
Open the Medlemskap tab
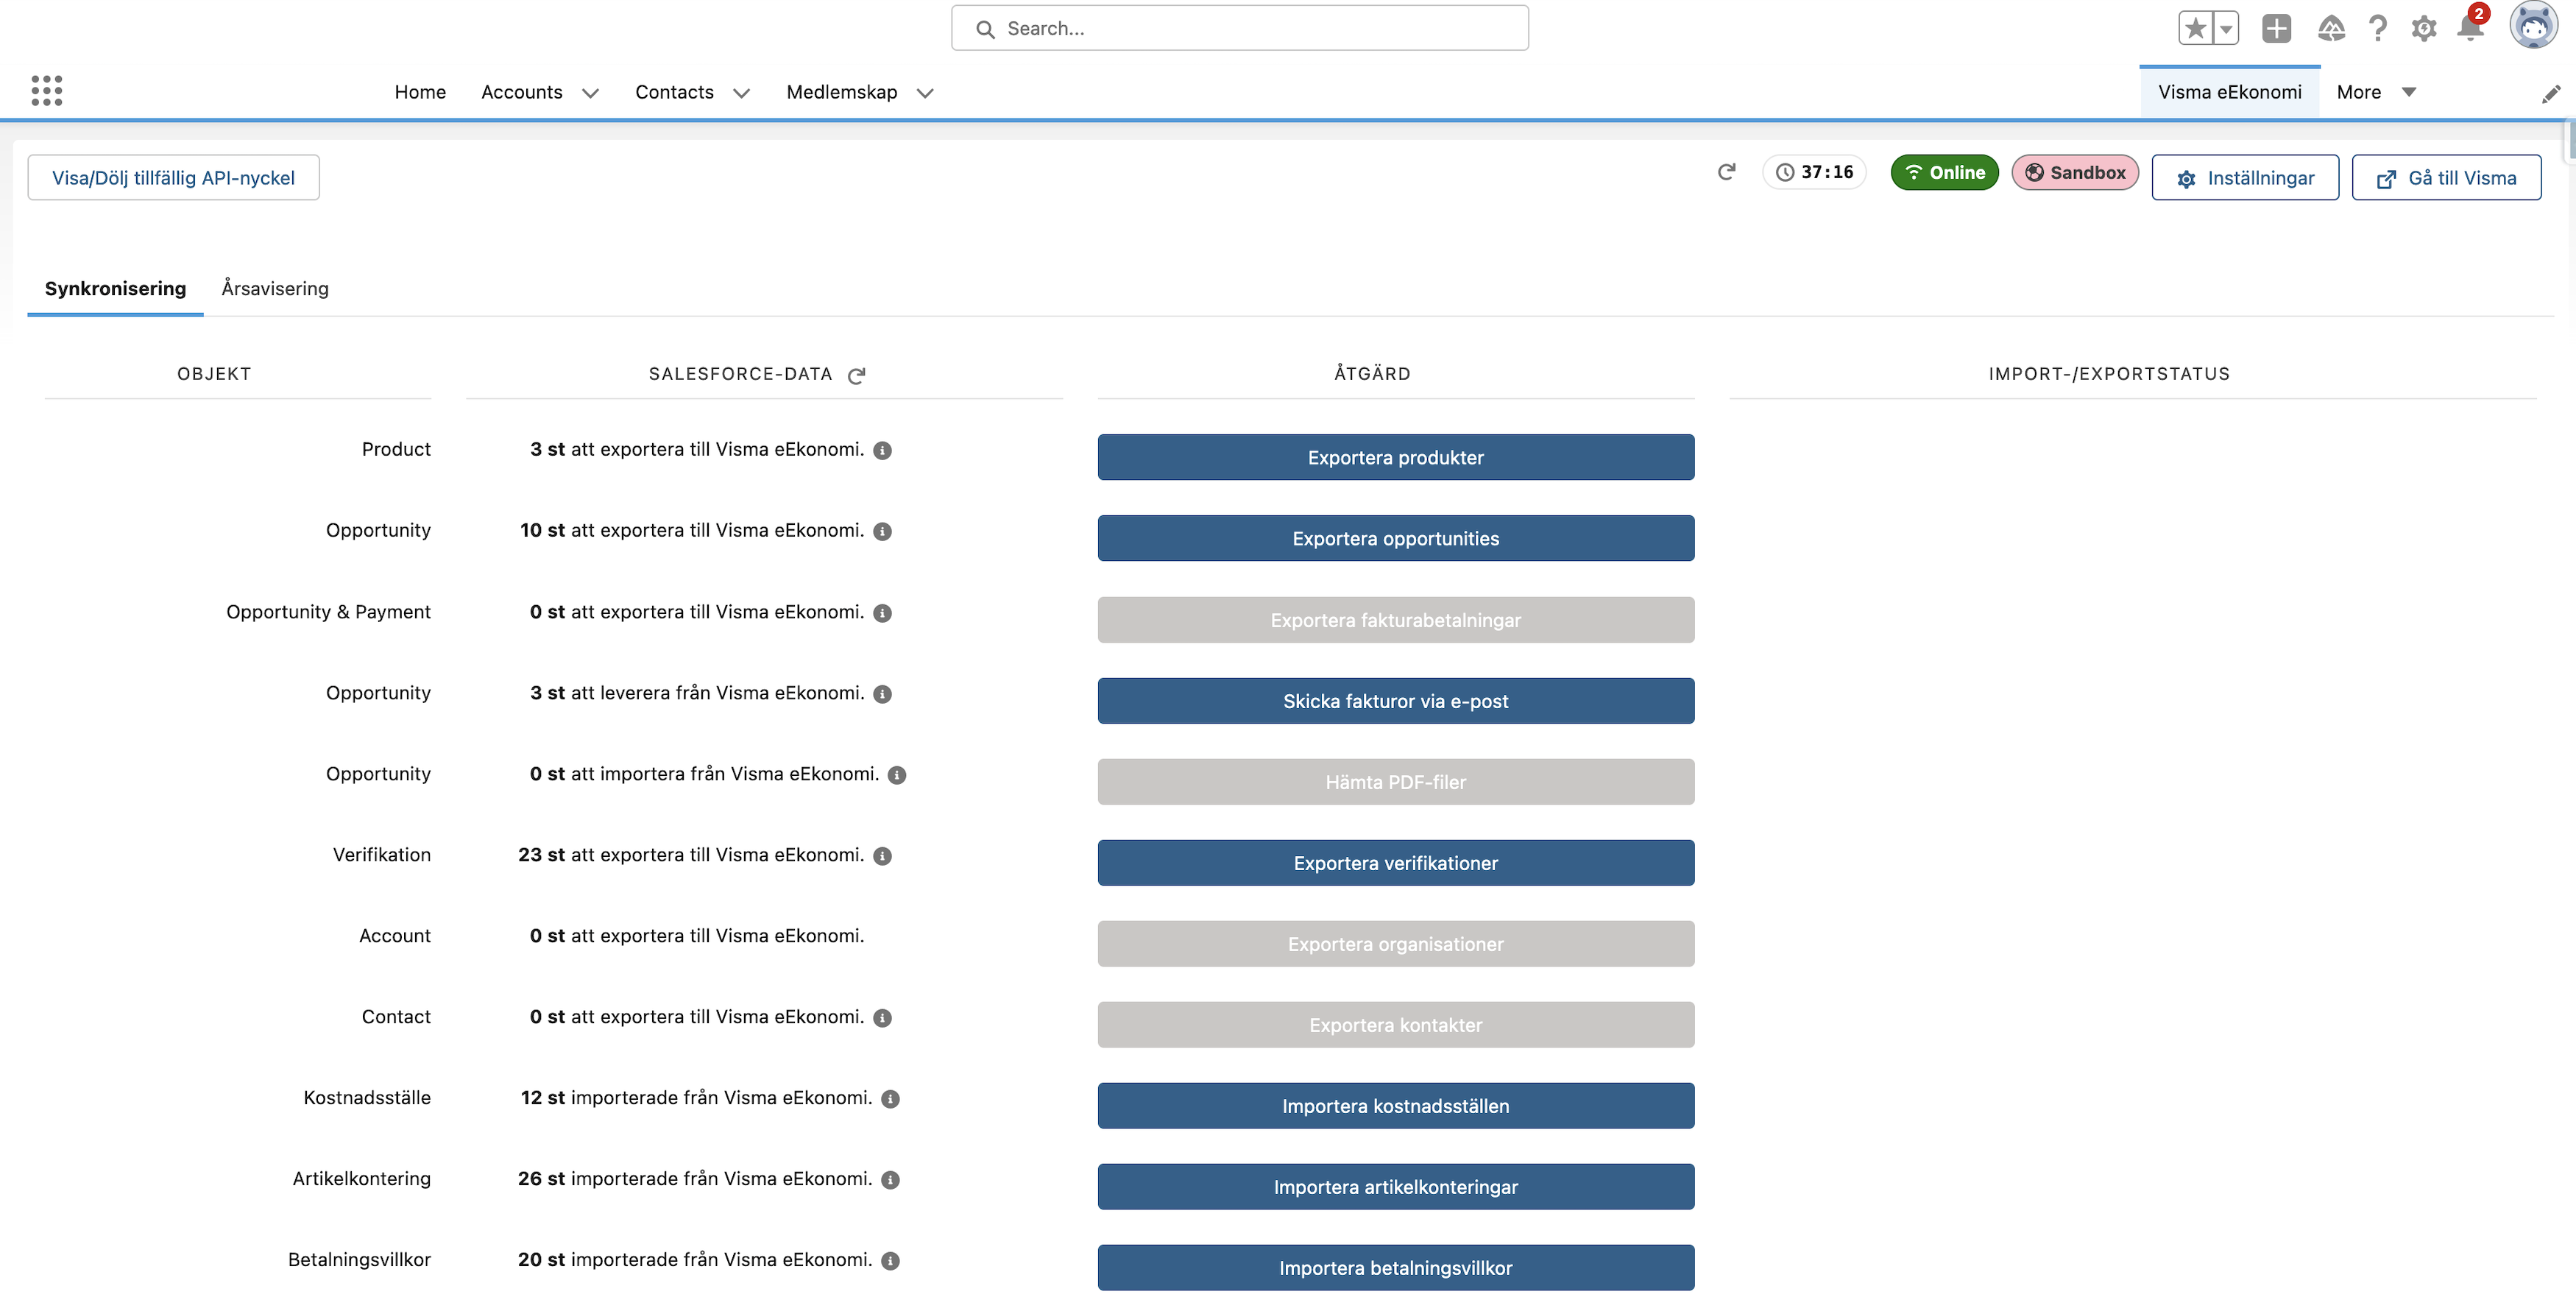(842, 92)
